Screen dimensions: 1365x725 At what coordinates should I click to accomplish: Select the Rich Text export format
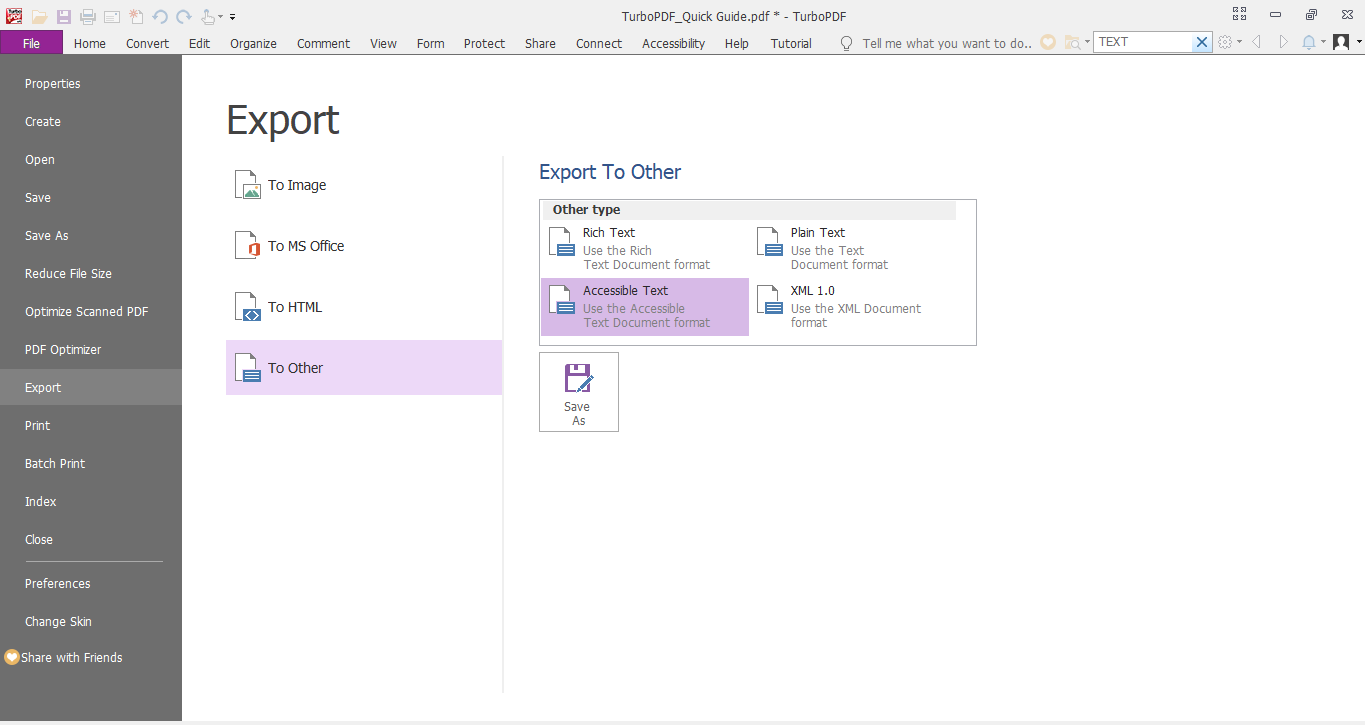click(x=644, y=250)
